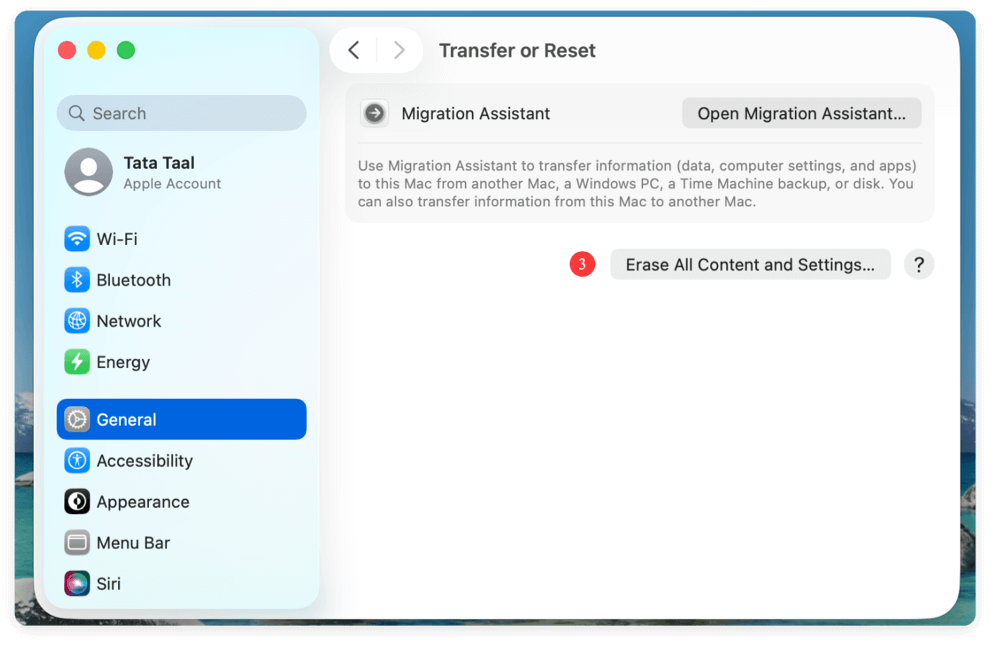The image size is (991, 645).
Task: Click Erase All Content and Settings
Action: click(750, 264)
